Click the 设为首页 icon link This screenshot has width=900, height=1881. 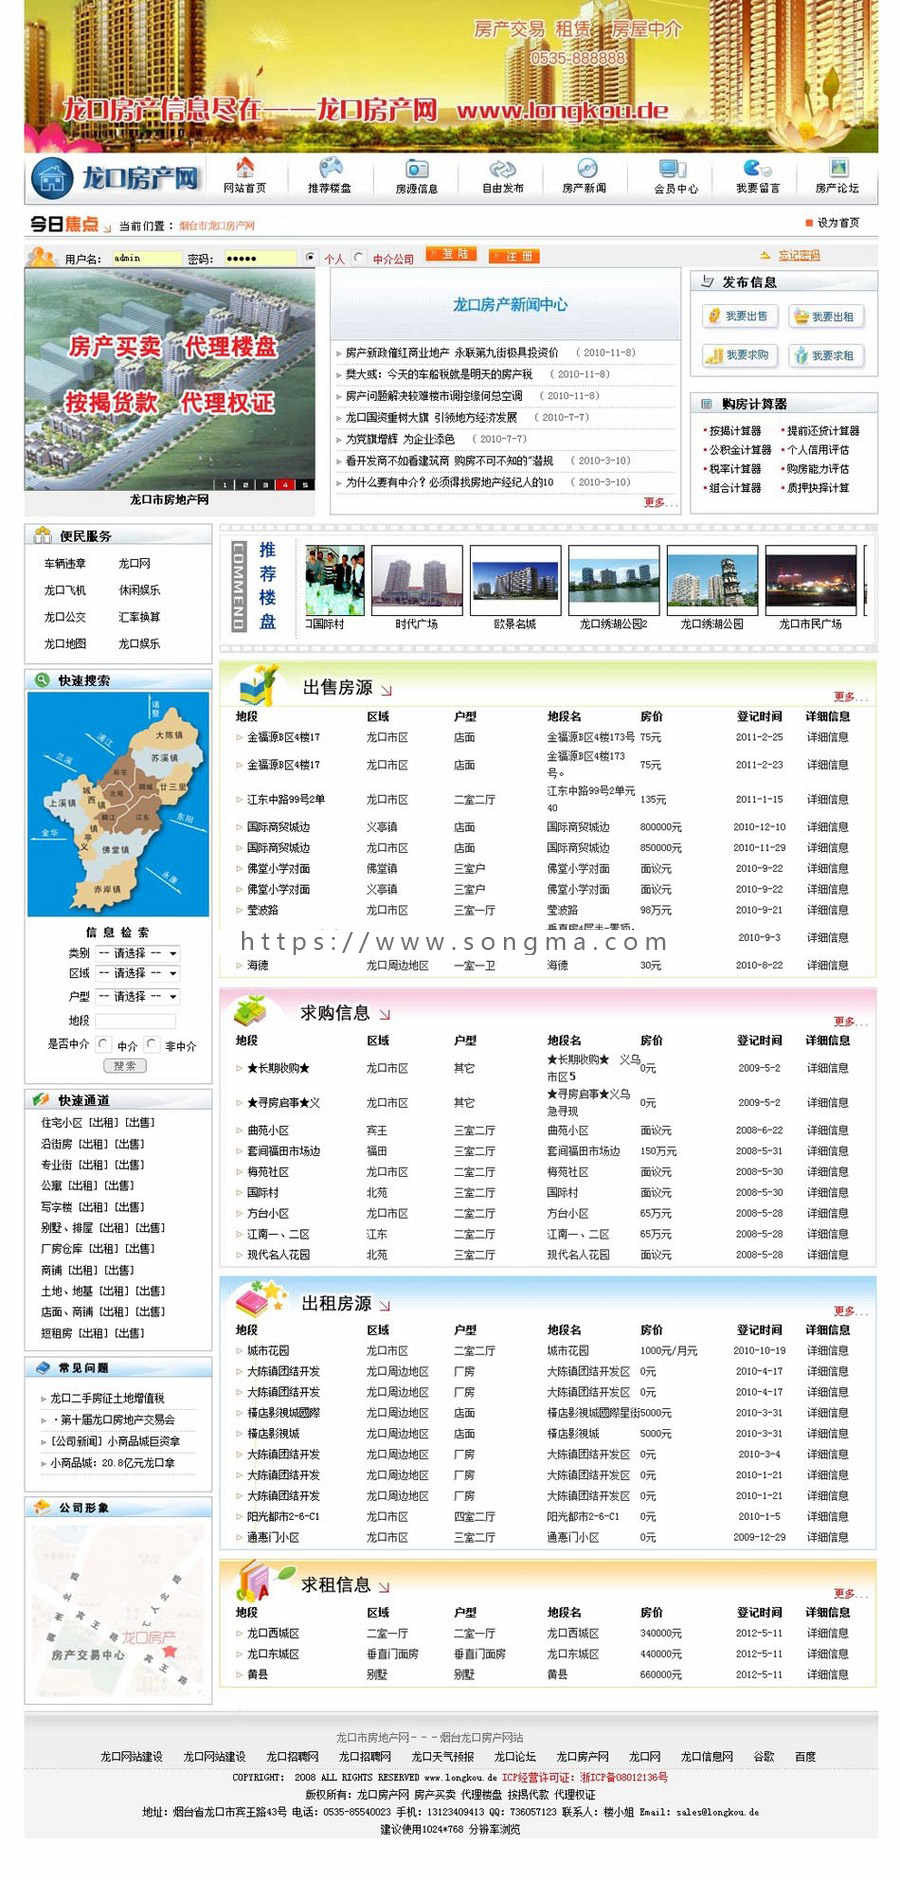coord(832,223)
